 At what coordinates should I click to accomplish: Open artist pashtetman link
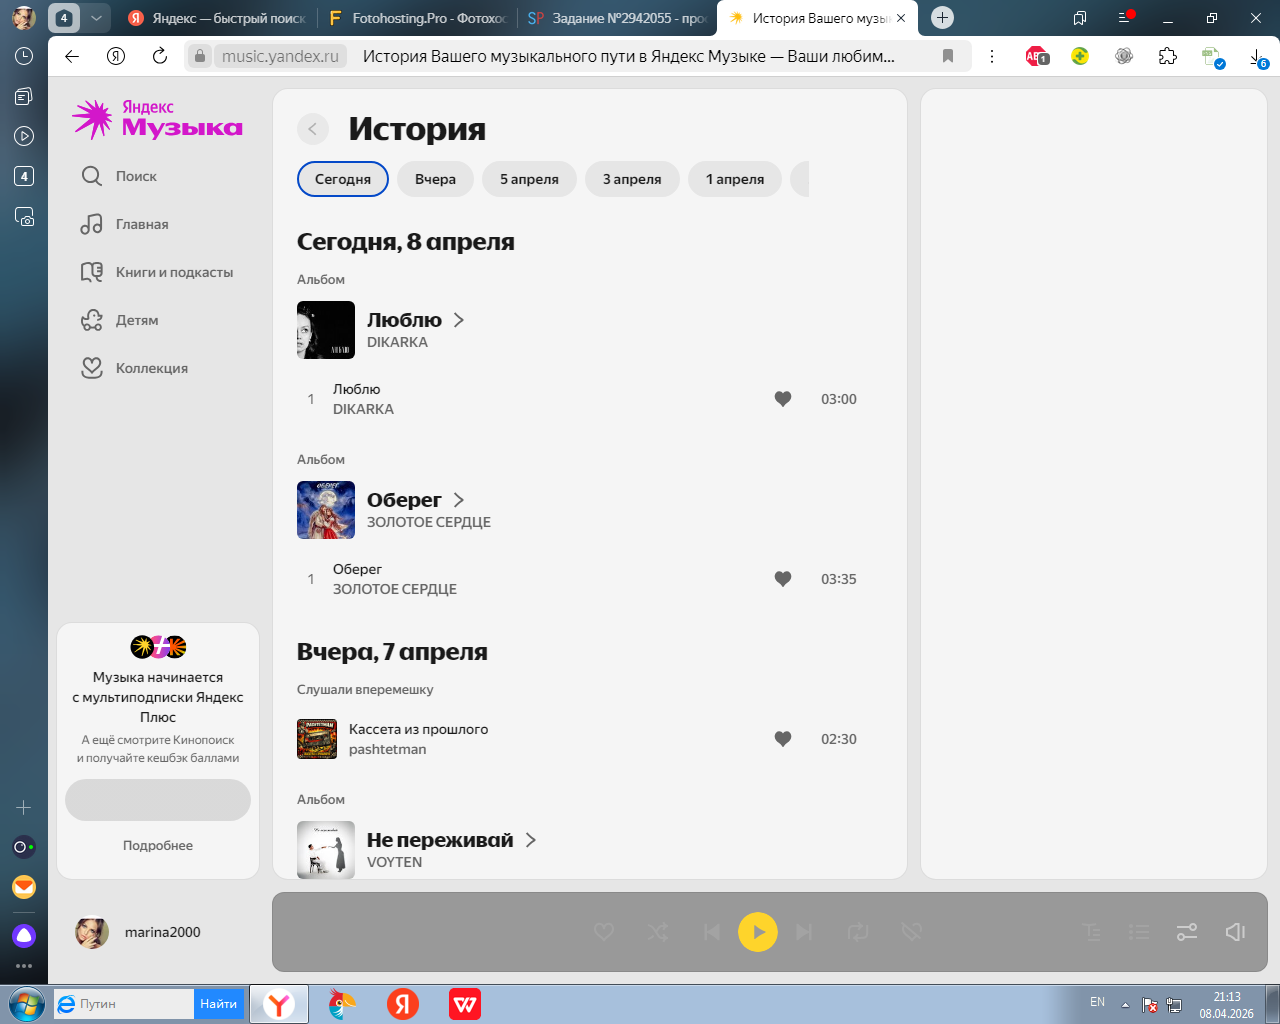(x=388, y=749)
